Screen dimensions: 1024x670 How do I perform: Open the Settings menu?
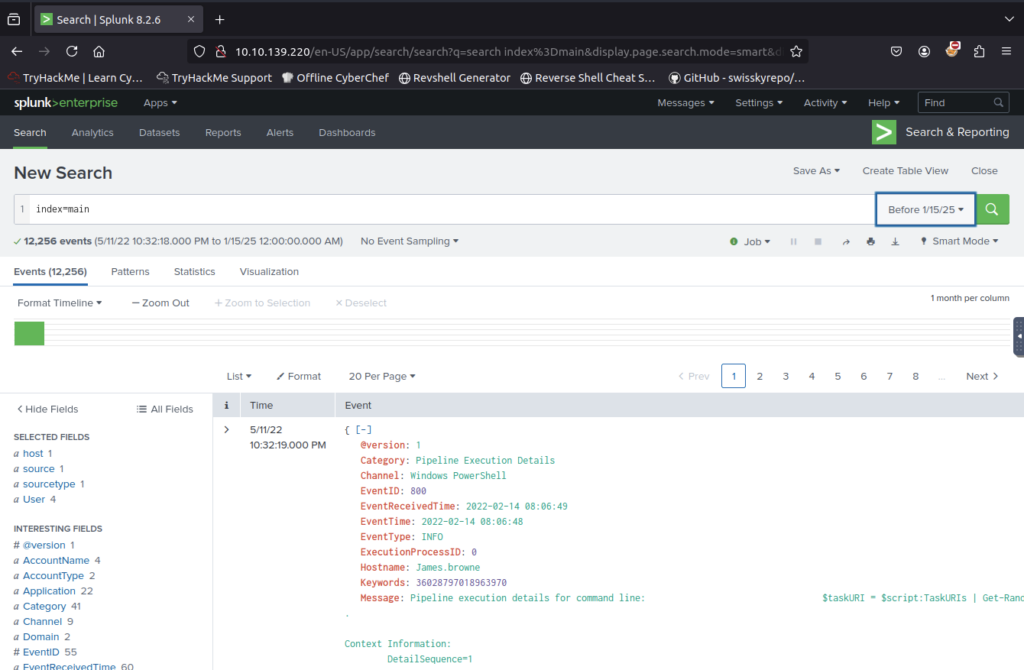[x=759, y=103]
